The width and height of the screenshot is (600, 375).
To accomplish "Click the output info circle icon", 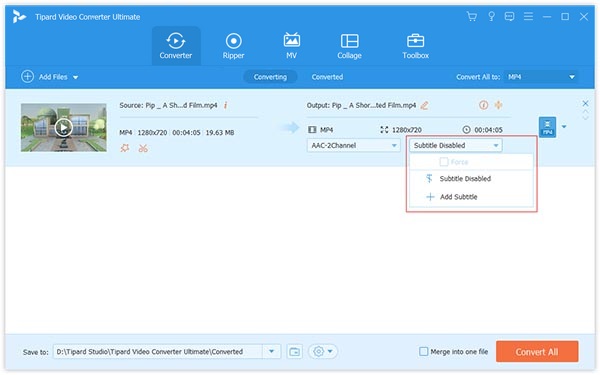I will point(484,105).
